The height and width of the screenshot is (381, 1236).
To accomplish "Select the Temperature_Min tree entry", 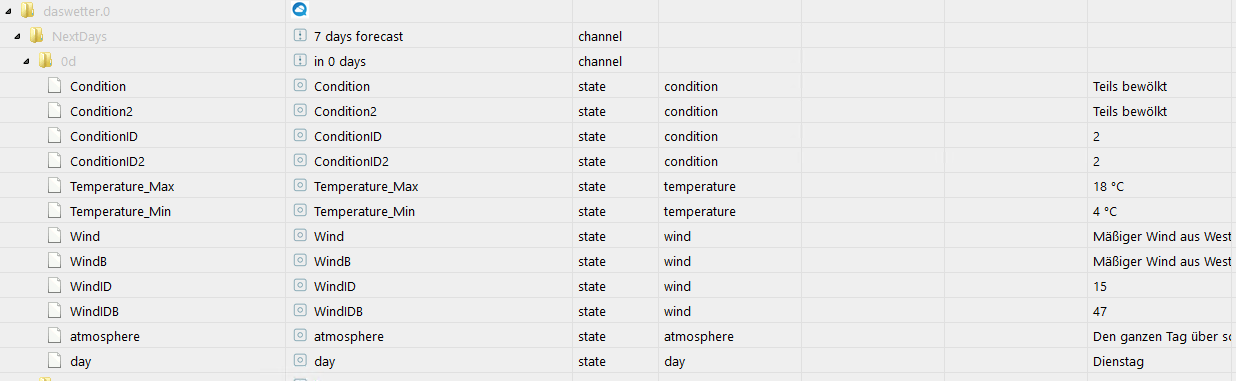I will [120, 211].
